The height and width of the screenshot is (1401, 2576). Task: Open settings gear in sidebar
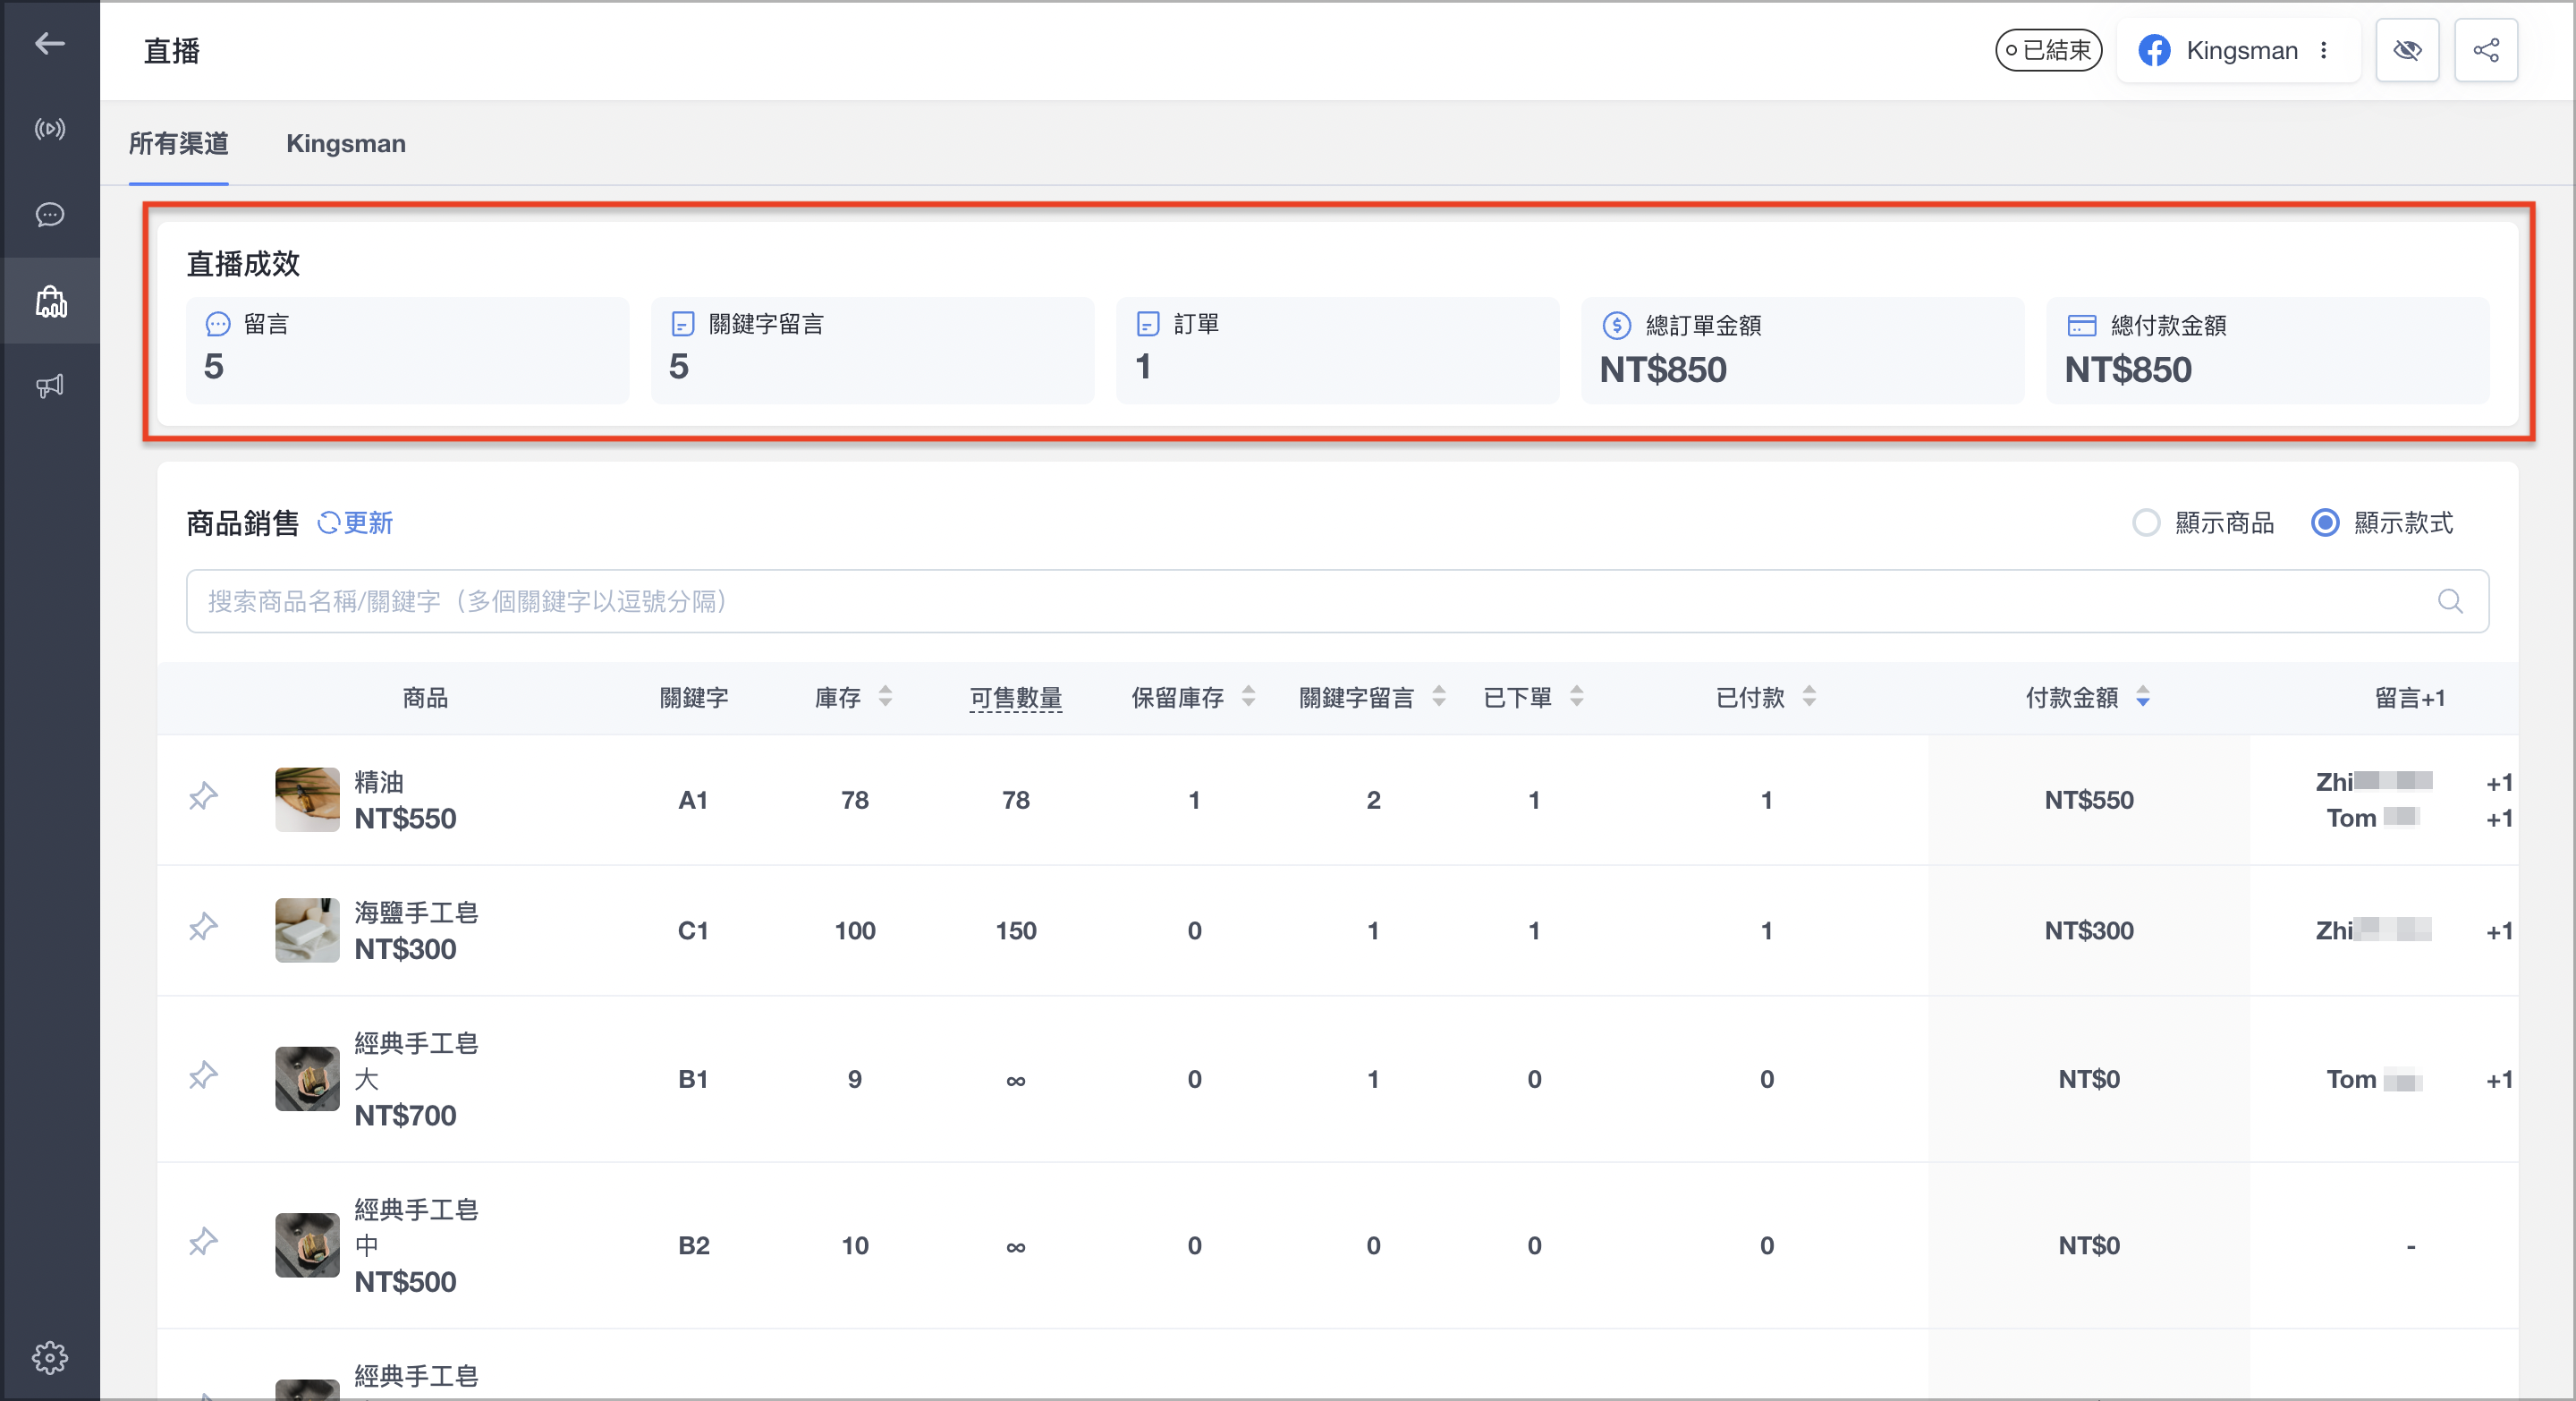[50, 1357]
